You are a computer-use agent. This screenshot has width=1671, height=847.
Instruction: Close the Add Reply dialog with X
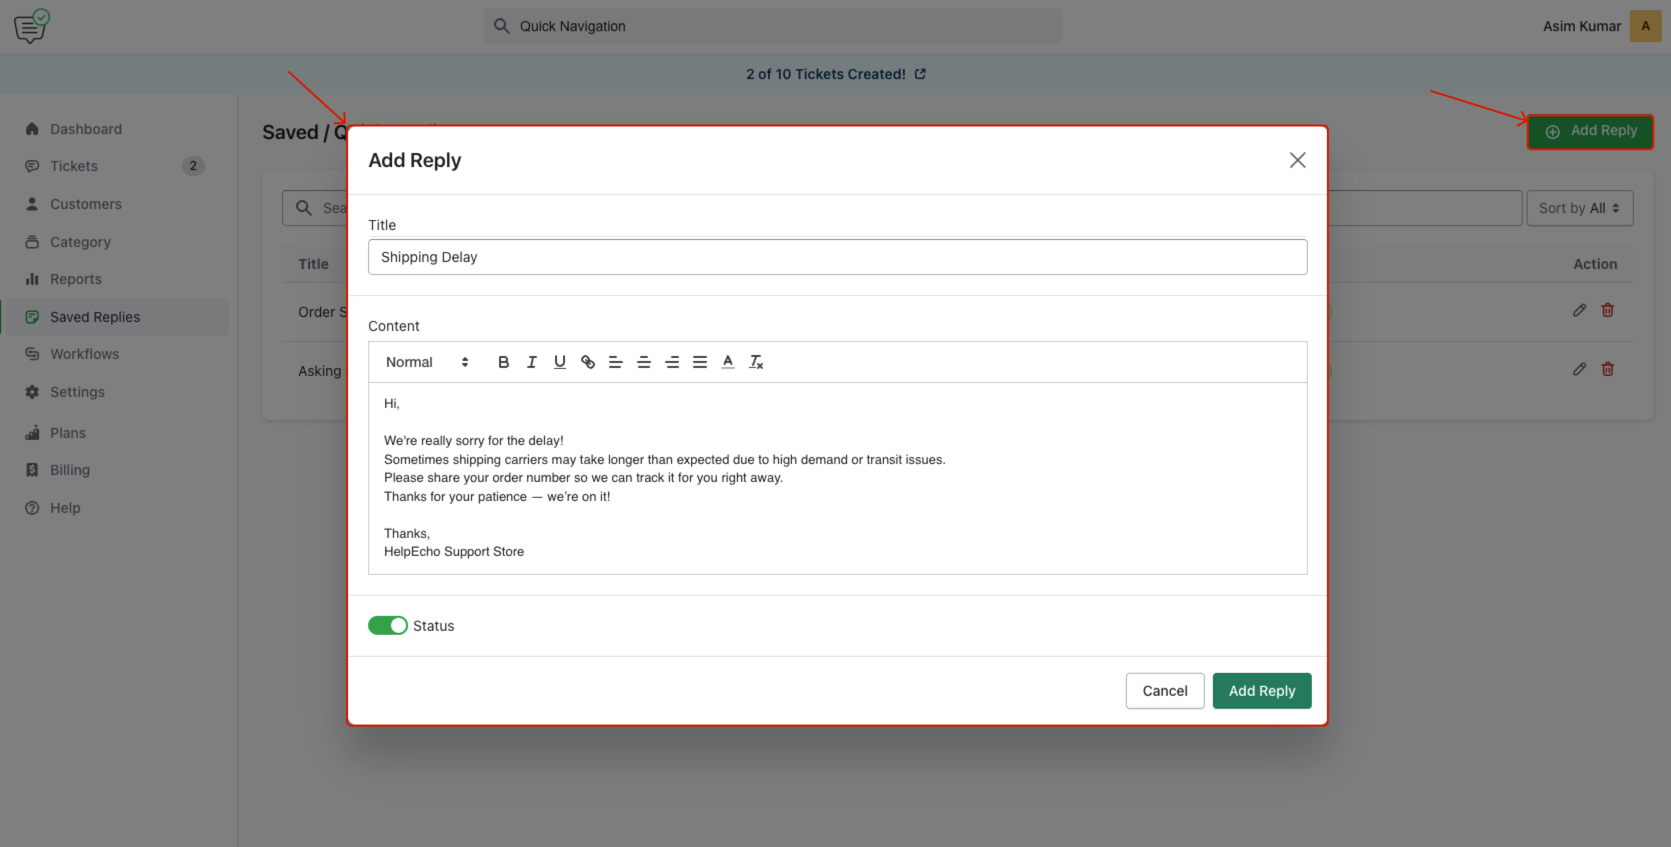pyautogui.click(x=1297, y=160)
